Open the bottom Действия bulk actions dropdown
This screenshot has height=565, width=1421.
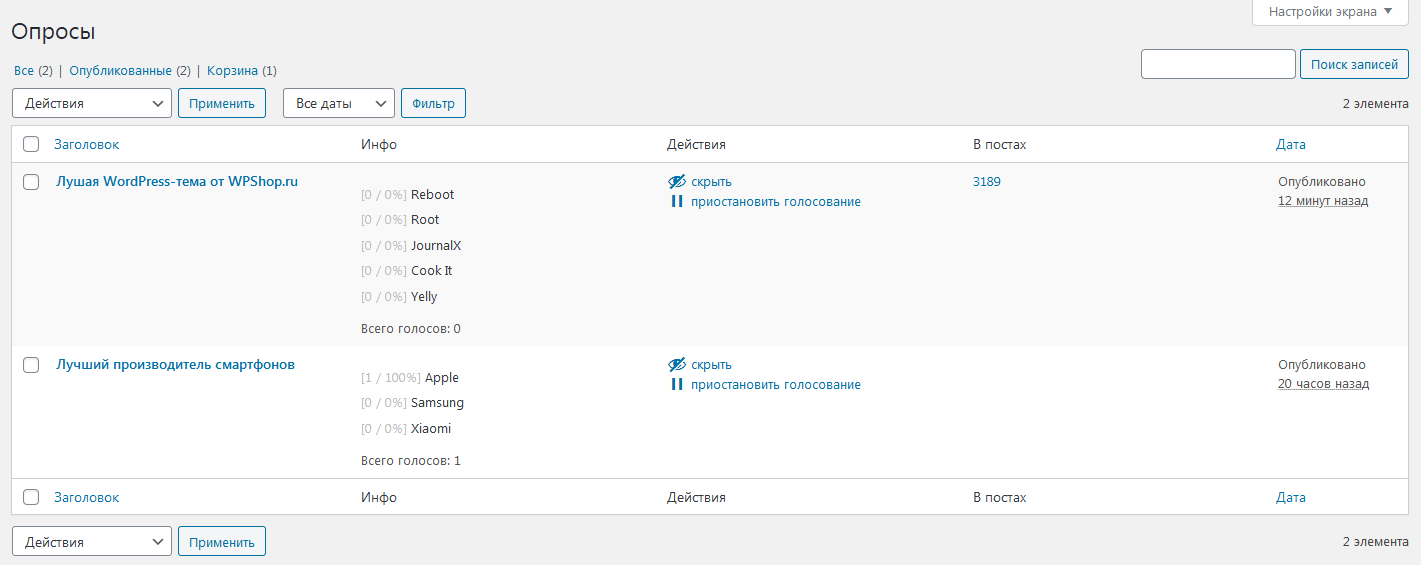(92, 542)
